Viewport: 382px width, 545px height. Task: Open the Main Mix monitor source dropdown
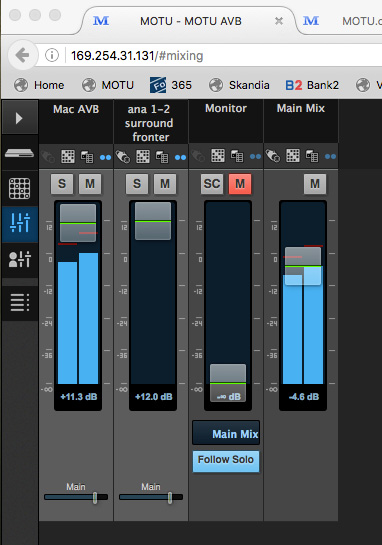226,433
